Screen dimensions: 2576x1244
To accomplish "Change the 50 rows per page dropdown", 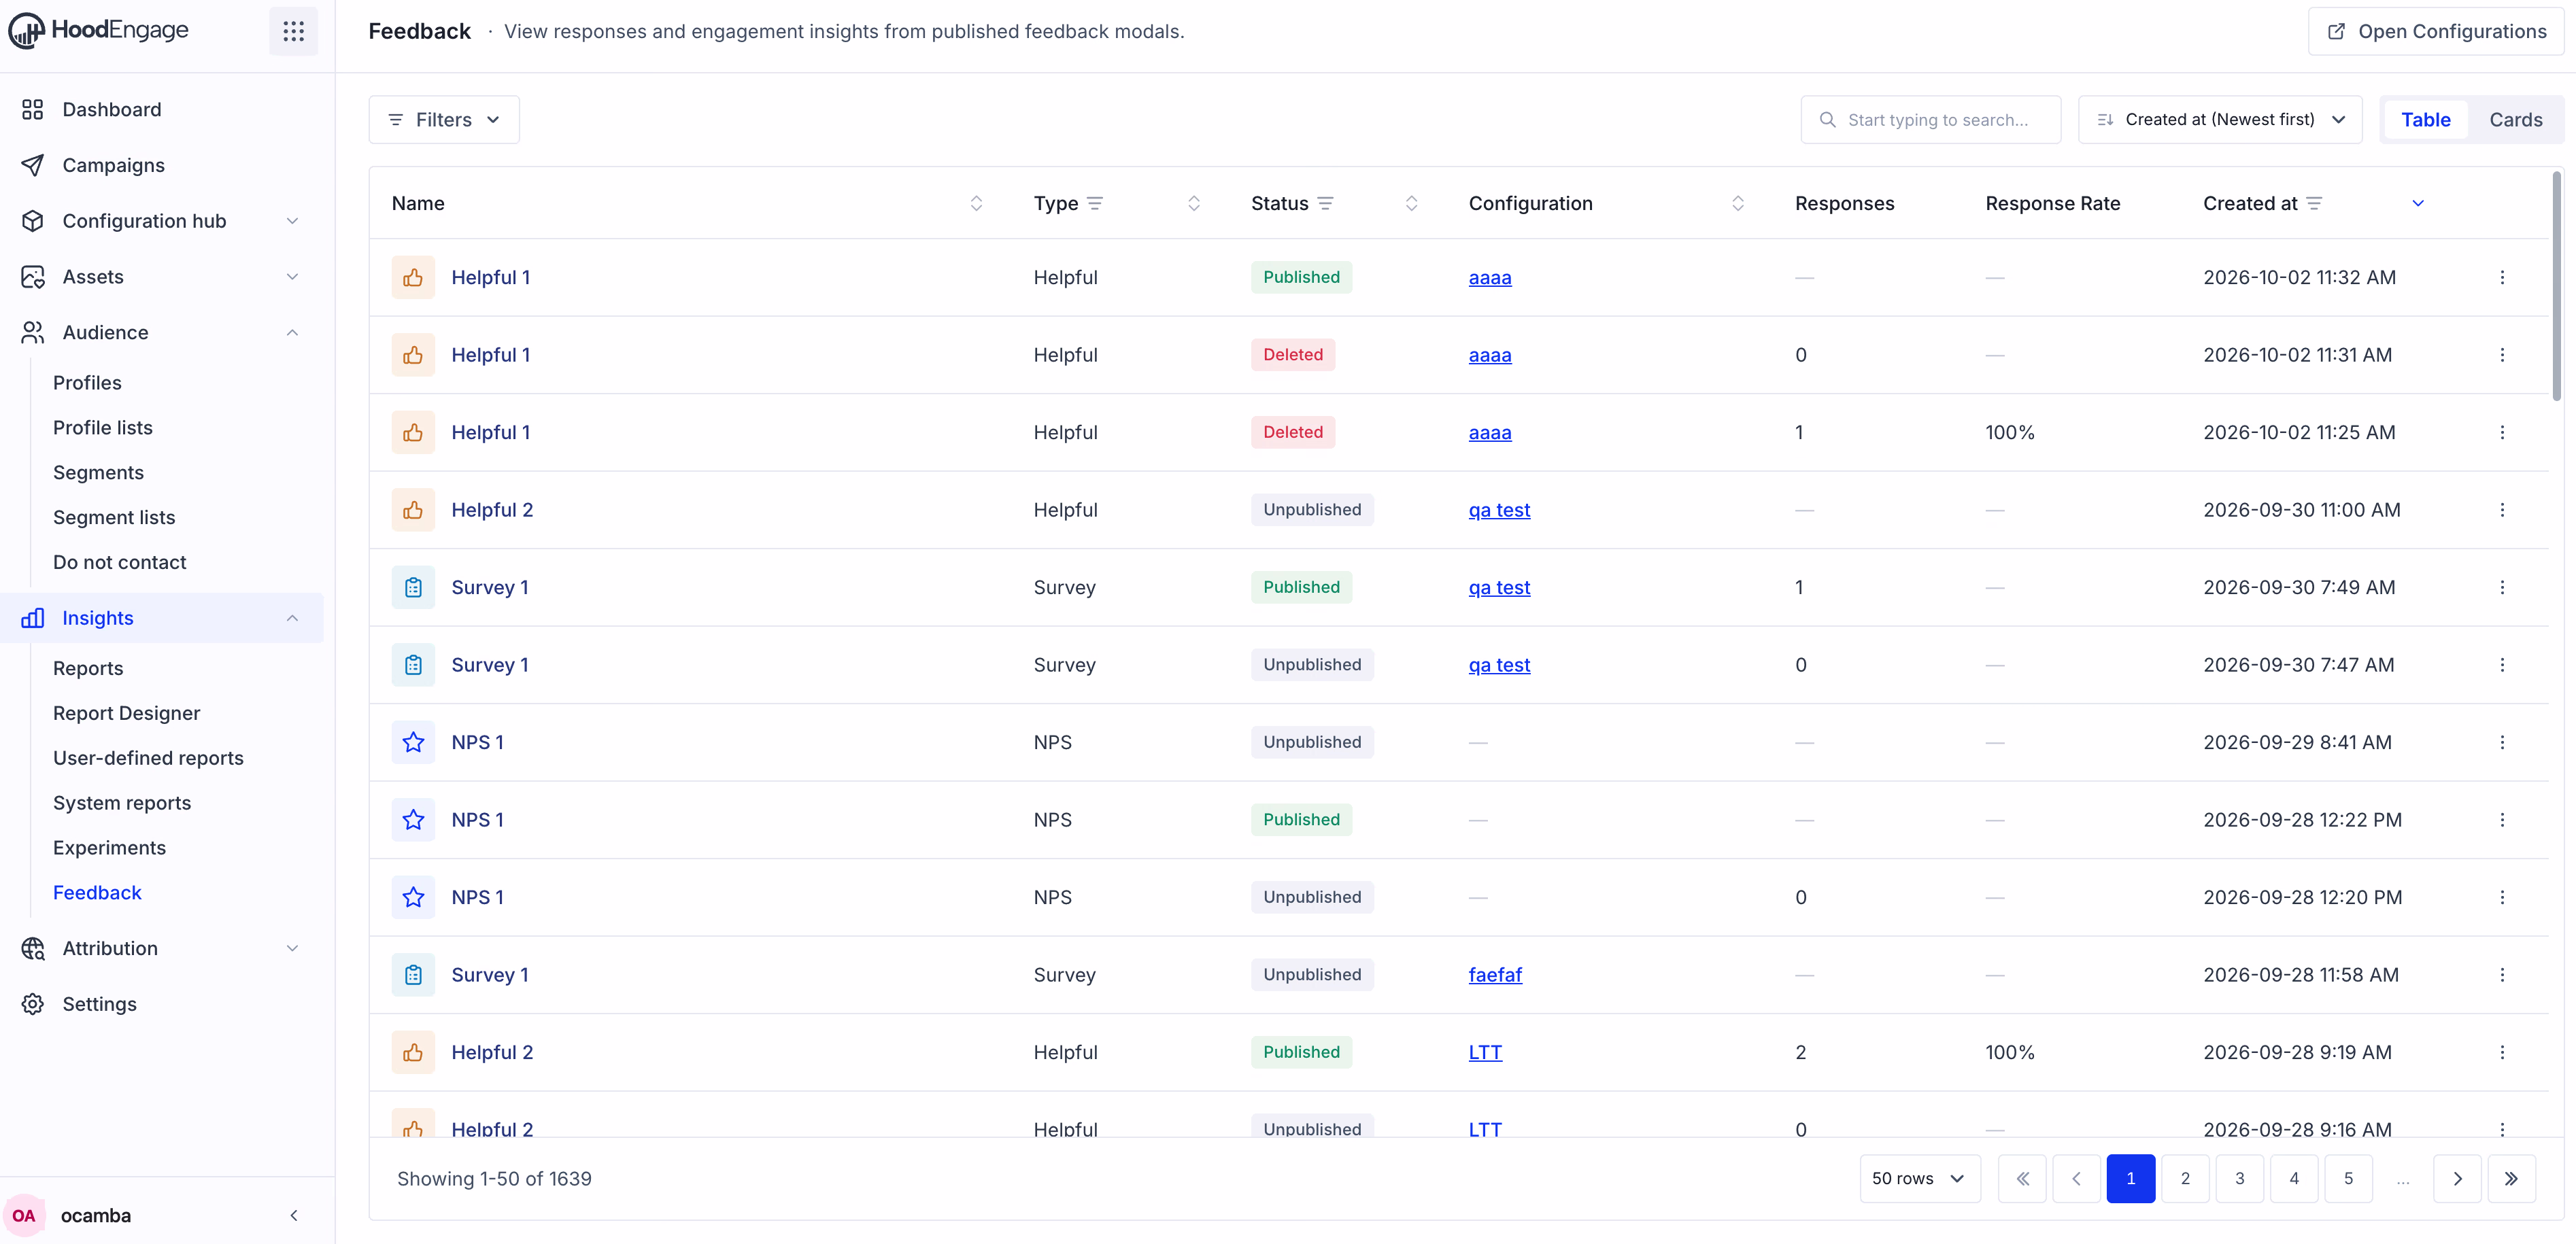I will click(x=1919, y=1178).
